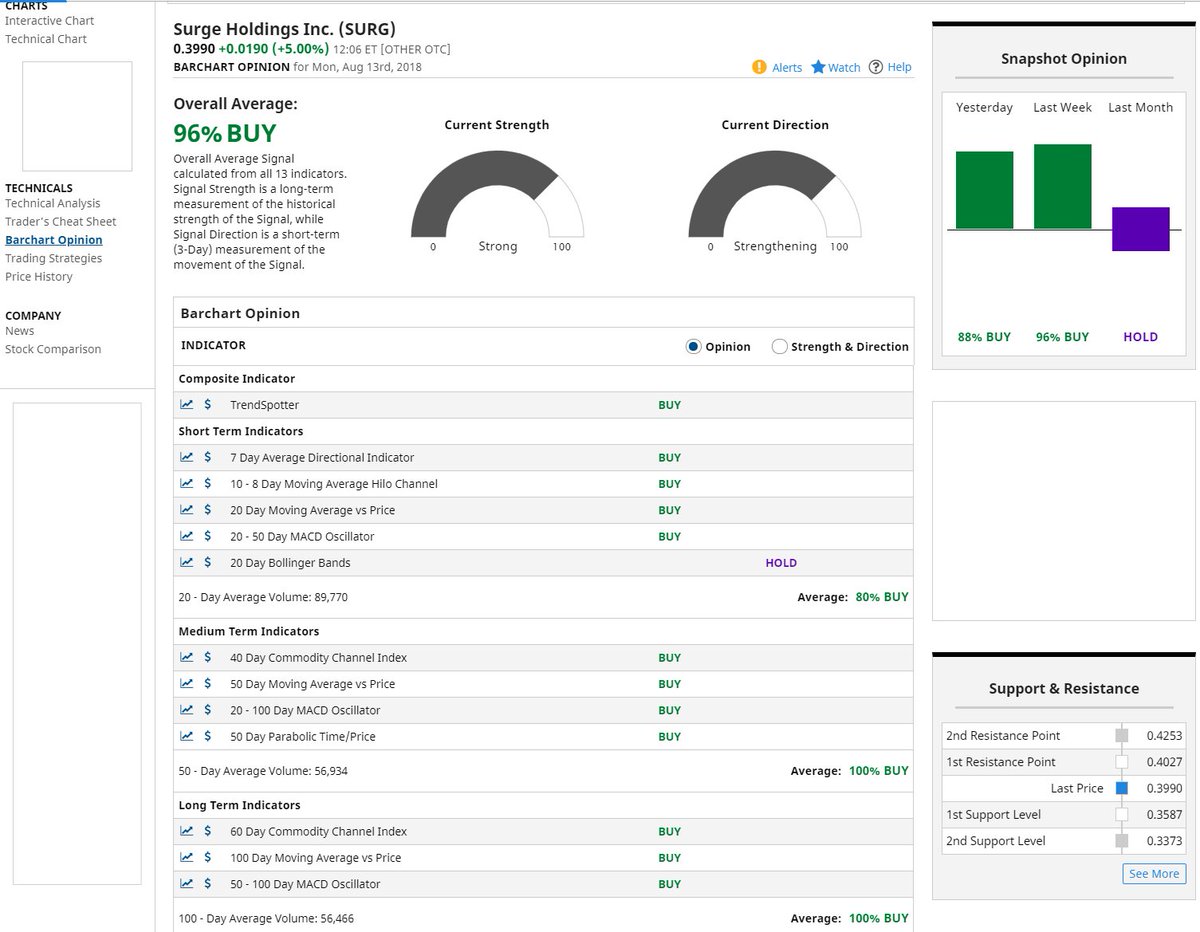Click dollar icon for 10 - 8 Day Hilo Channel
This screenshot has width=1200, height=932.
click(208, 483)
